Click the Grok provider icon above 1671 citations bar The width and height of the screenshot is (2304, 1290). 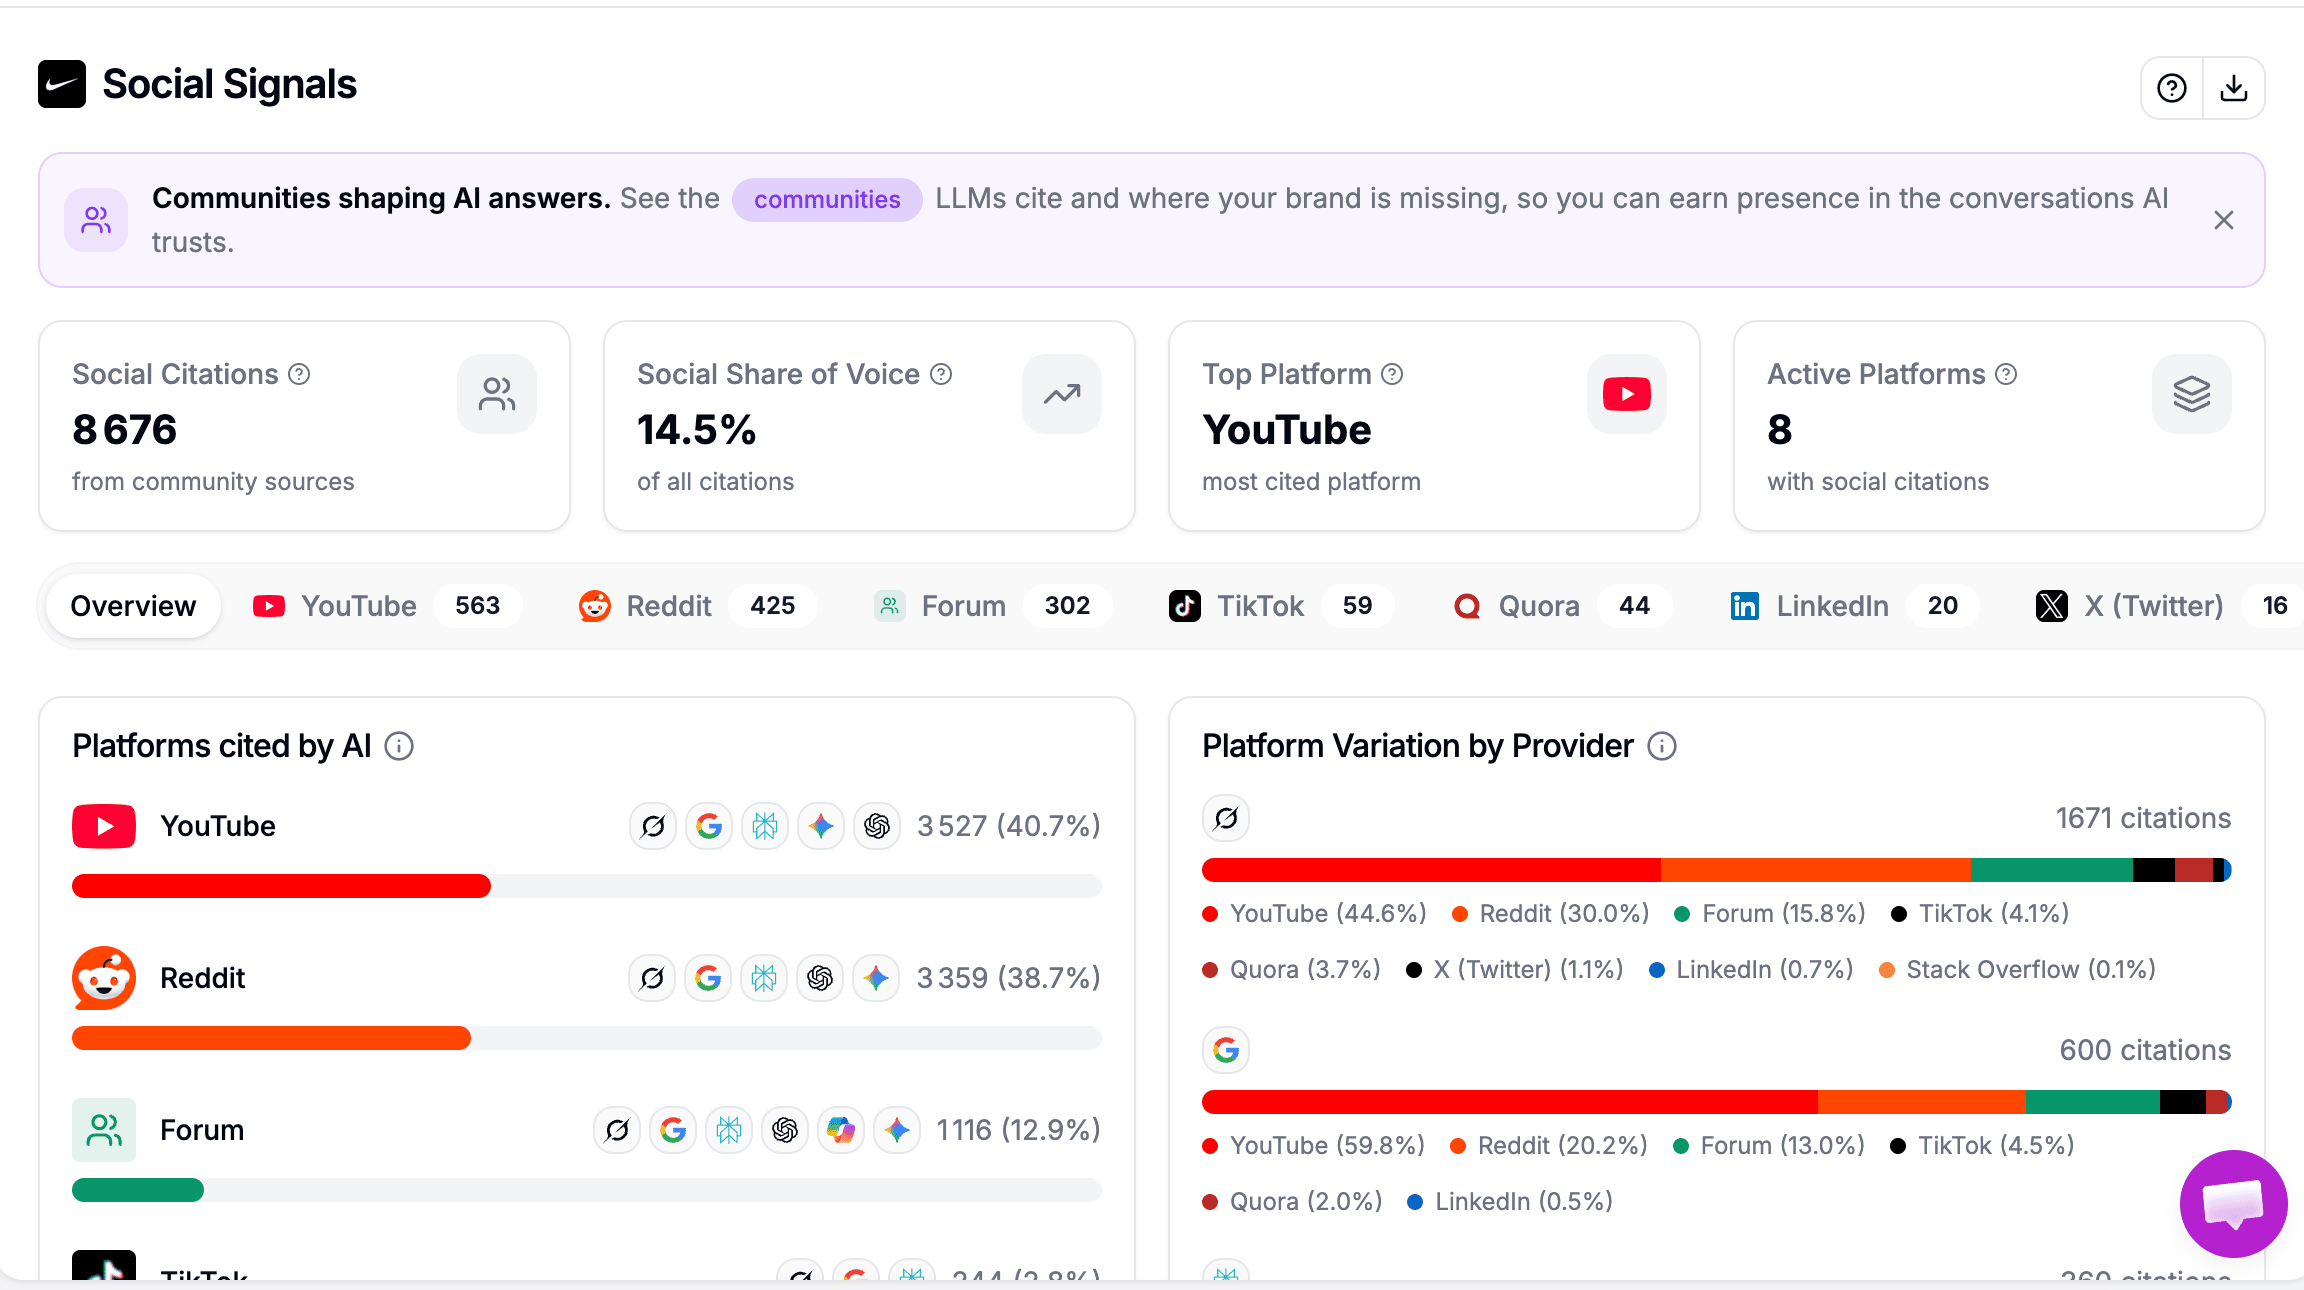point(1226,819)
